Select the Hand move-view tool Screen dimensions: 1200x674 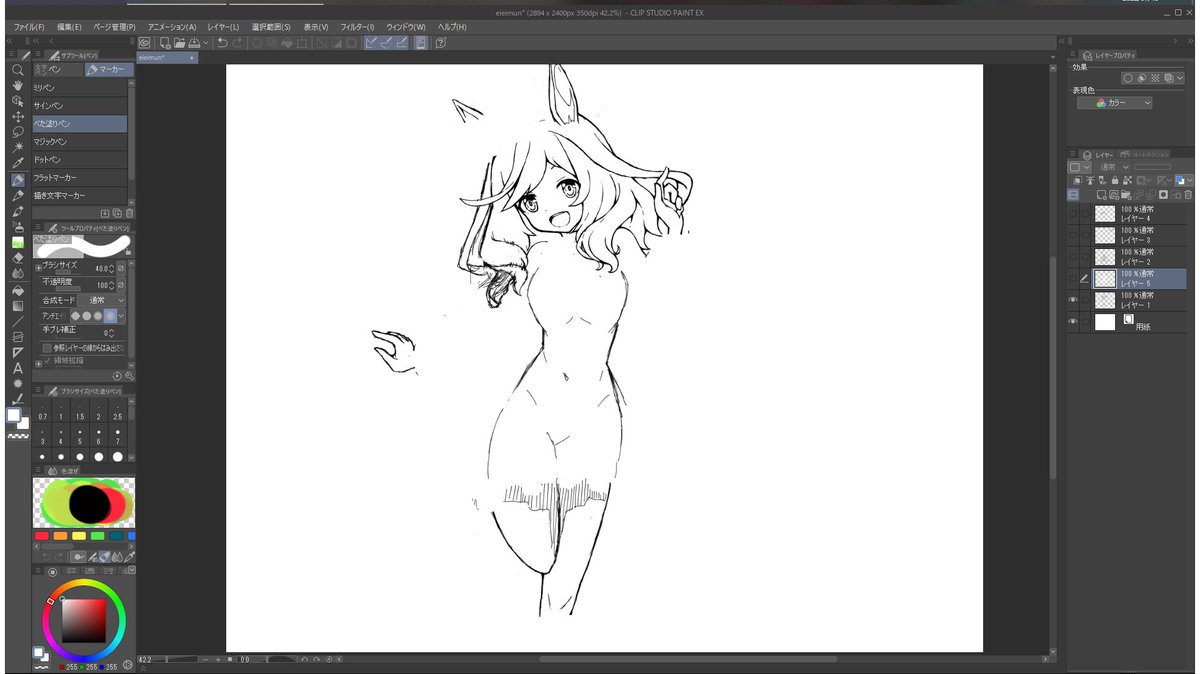tap(18, 85)
